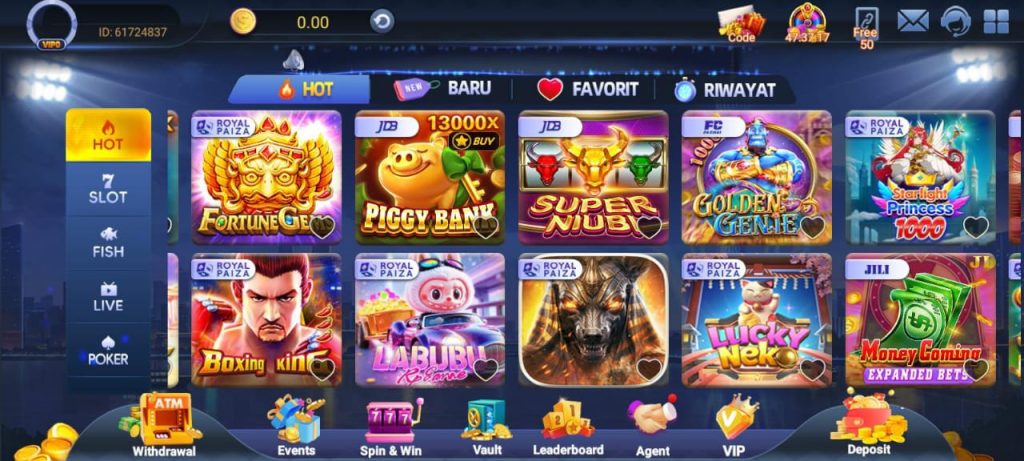The height and width of the screenshot is (461, 1024).
Task: Select SLOT category in sidebar
Action: [x=108, y=189]
